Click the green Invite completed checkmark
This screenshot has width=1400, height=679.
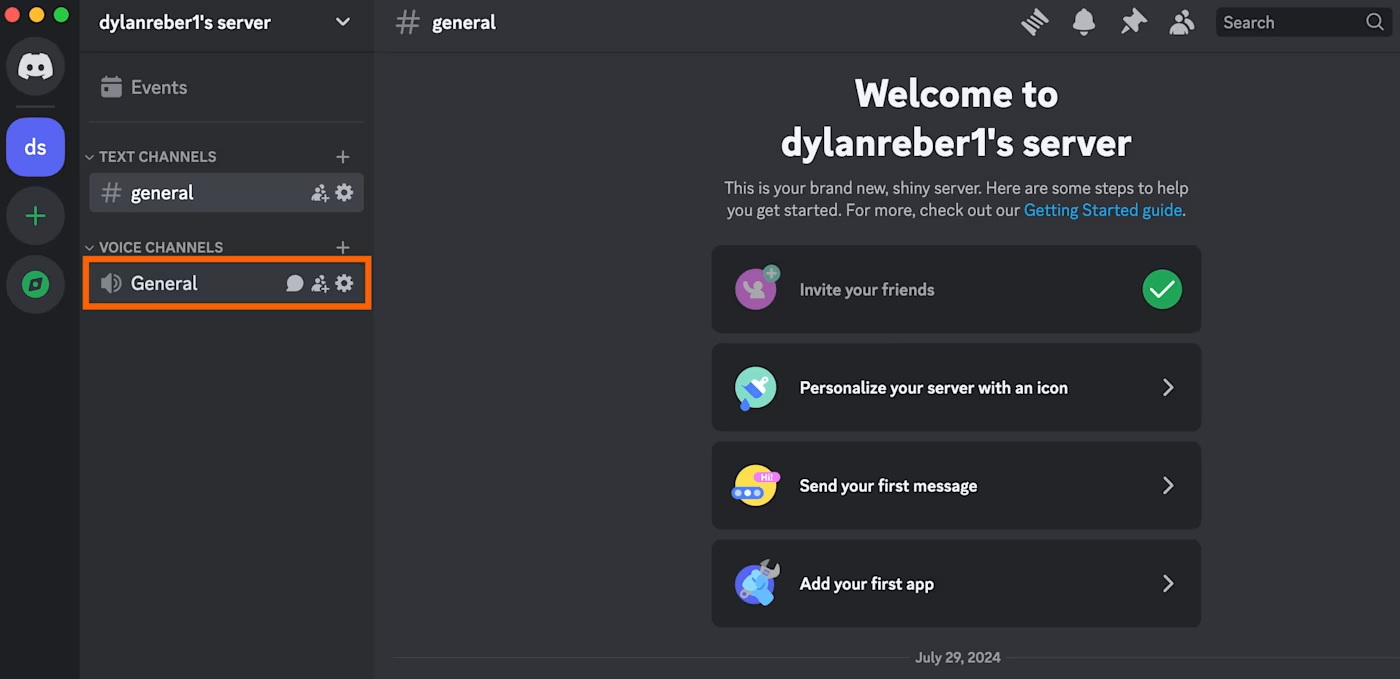[x=1162, y=290]
